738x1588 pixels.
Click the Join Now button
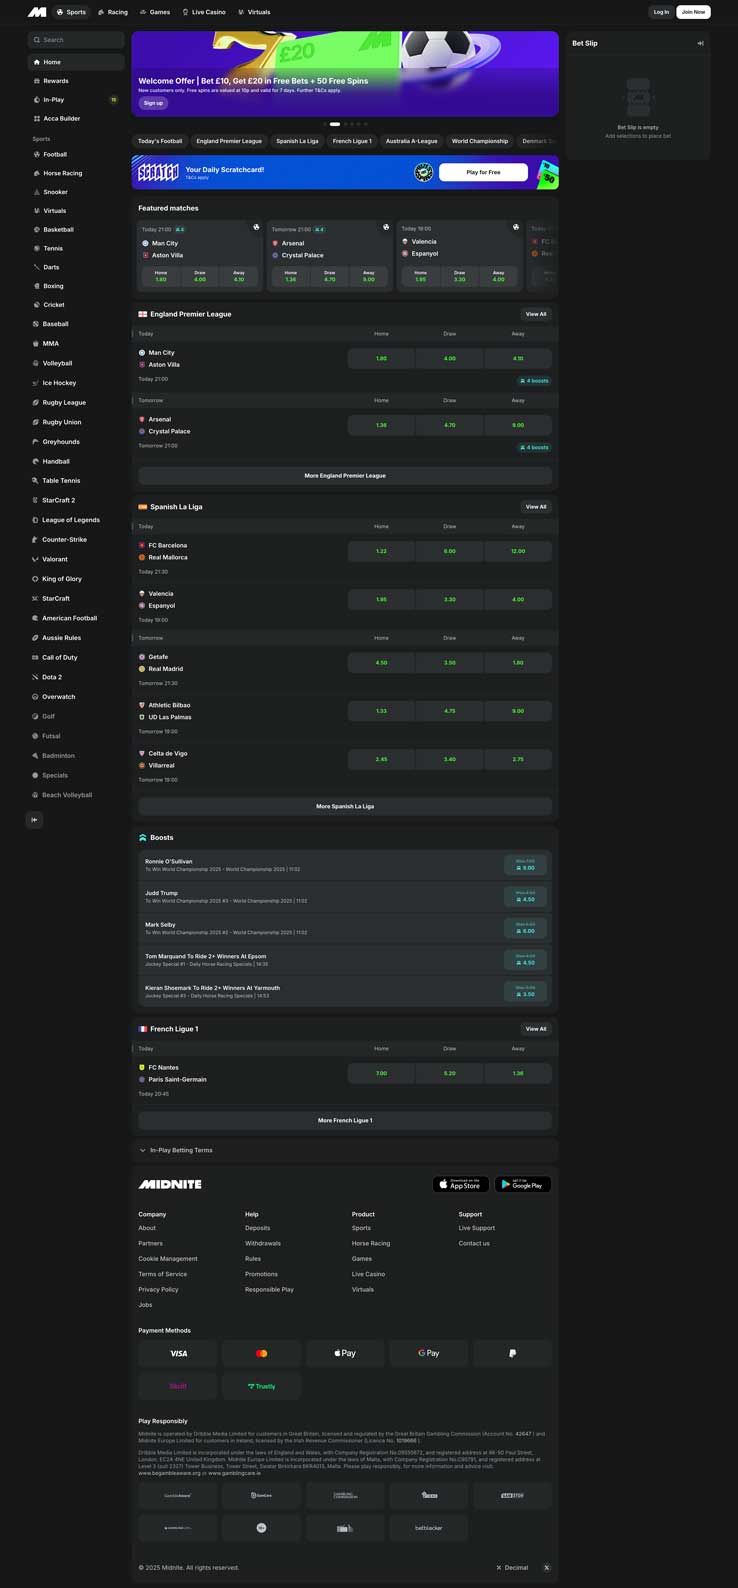tap(693, 12)
